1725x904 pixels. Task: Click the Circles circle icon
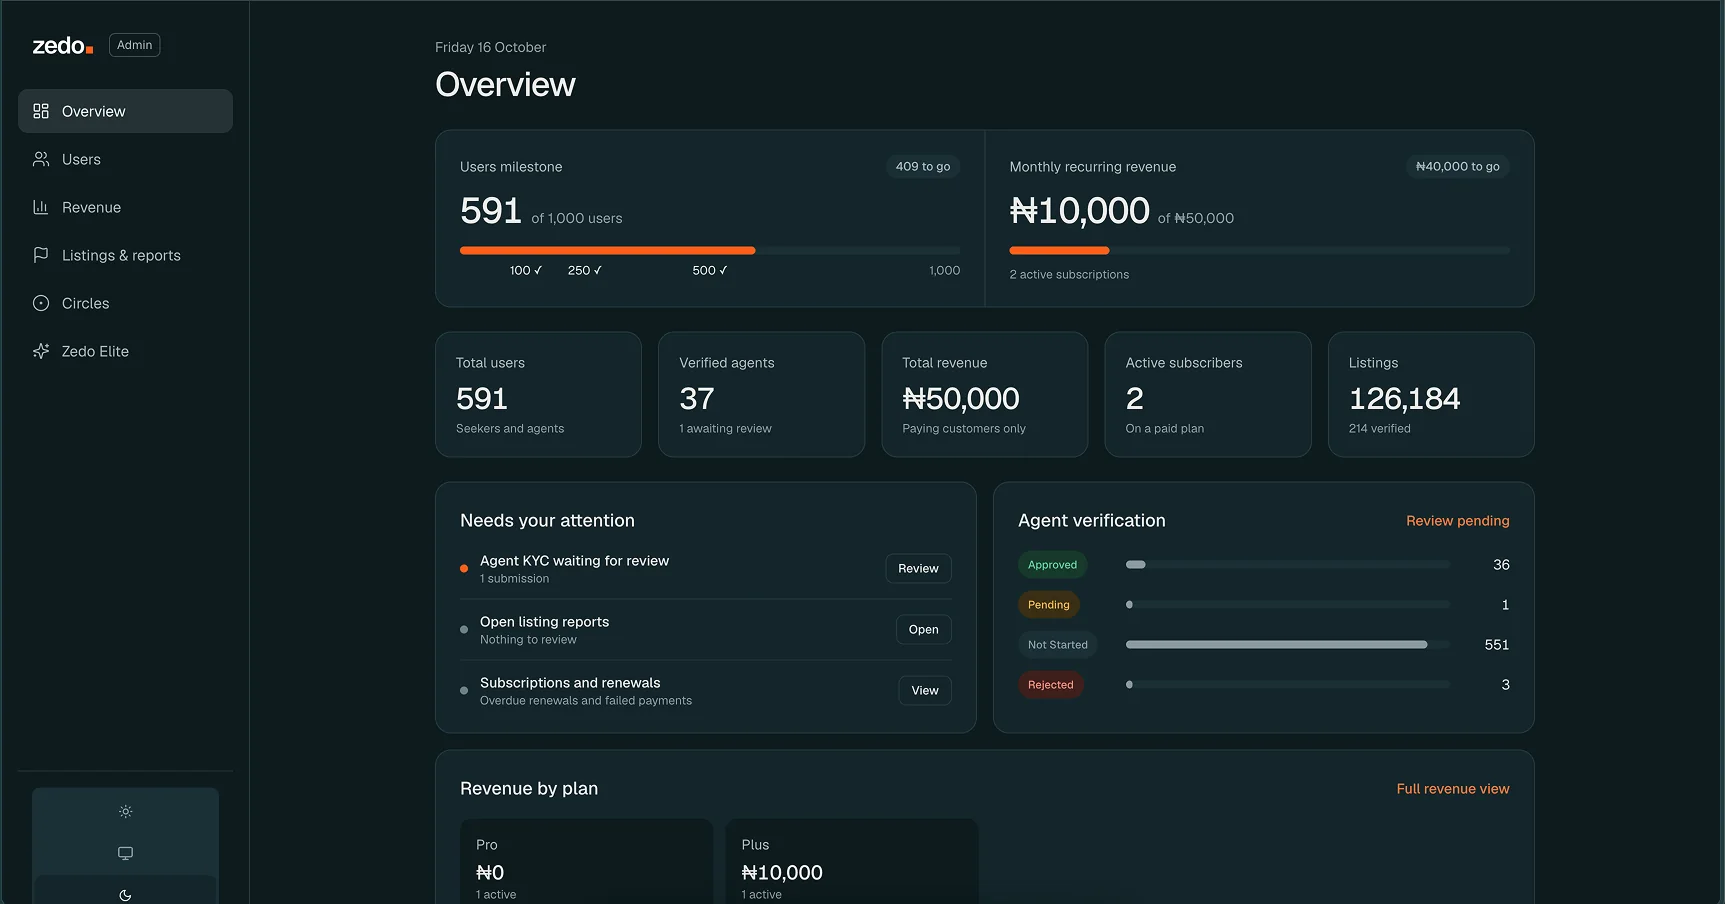41,303
